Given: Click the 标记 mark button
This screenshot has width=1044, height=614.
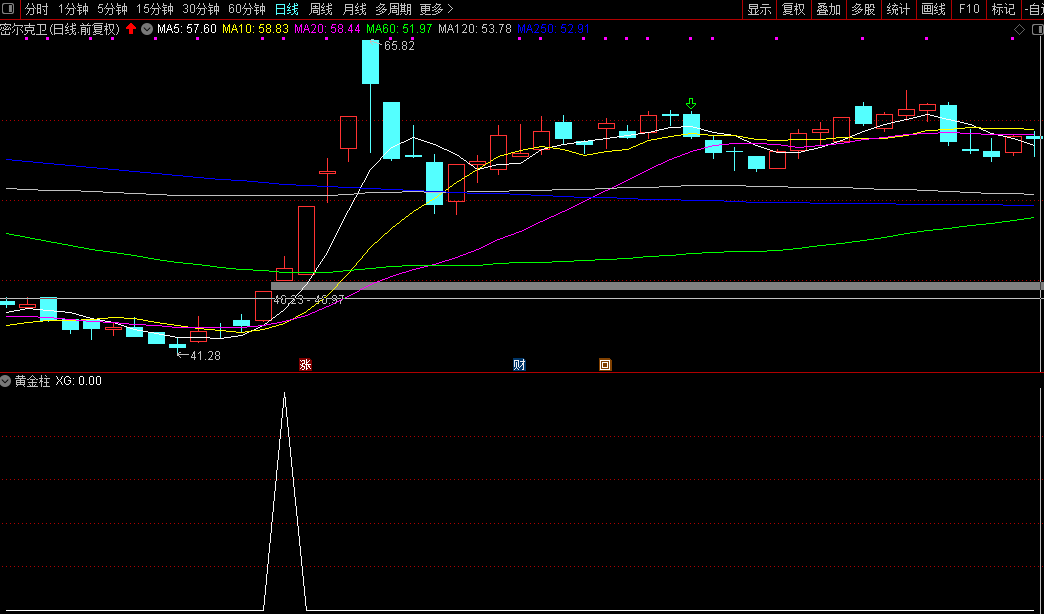Looking at the screenshot, I should [x=1003, y=9].
